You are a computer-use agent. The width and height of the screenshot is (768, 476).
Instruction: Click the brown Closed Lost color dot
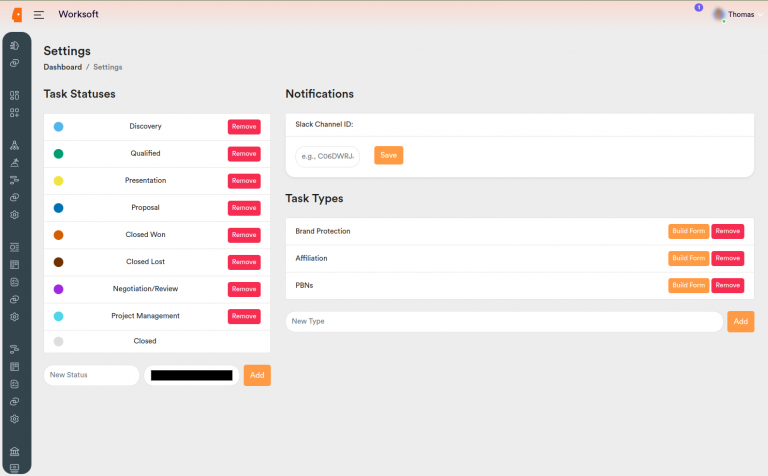[58, 262]
